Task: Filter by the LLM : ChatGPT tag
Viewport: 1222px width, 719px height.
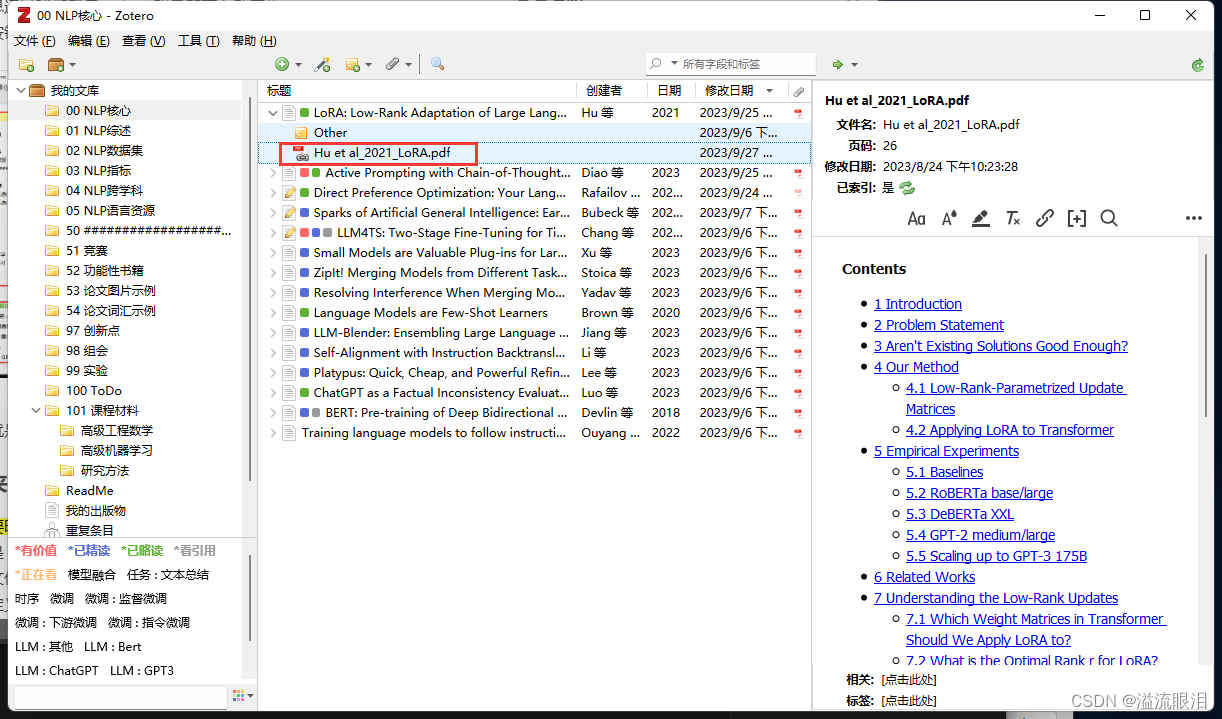Action: point(57,671)
